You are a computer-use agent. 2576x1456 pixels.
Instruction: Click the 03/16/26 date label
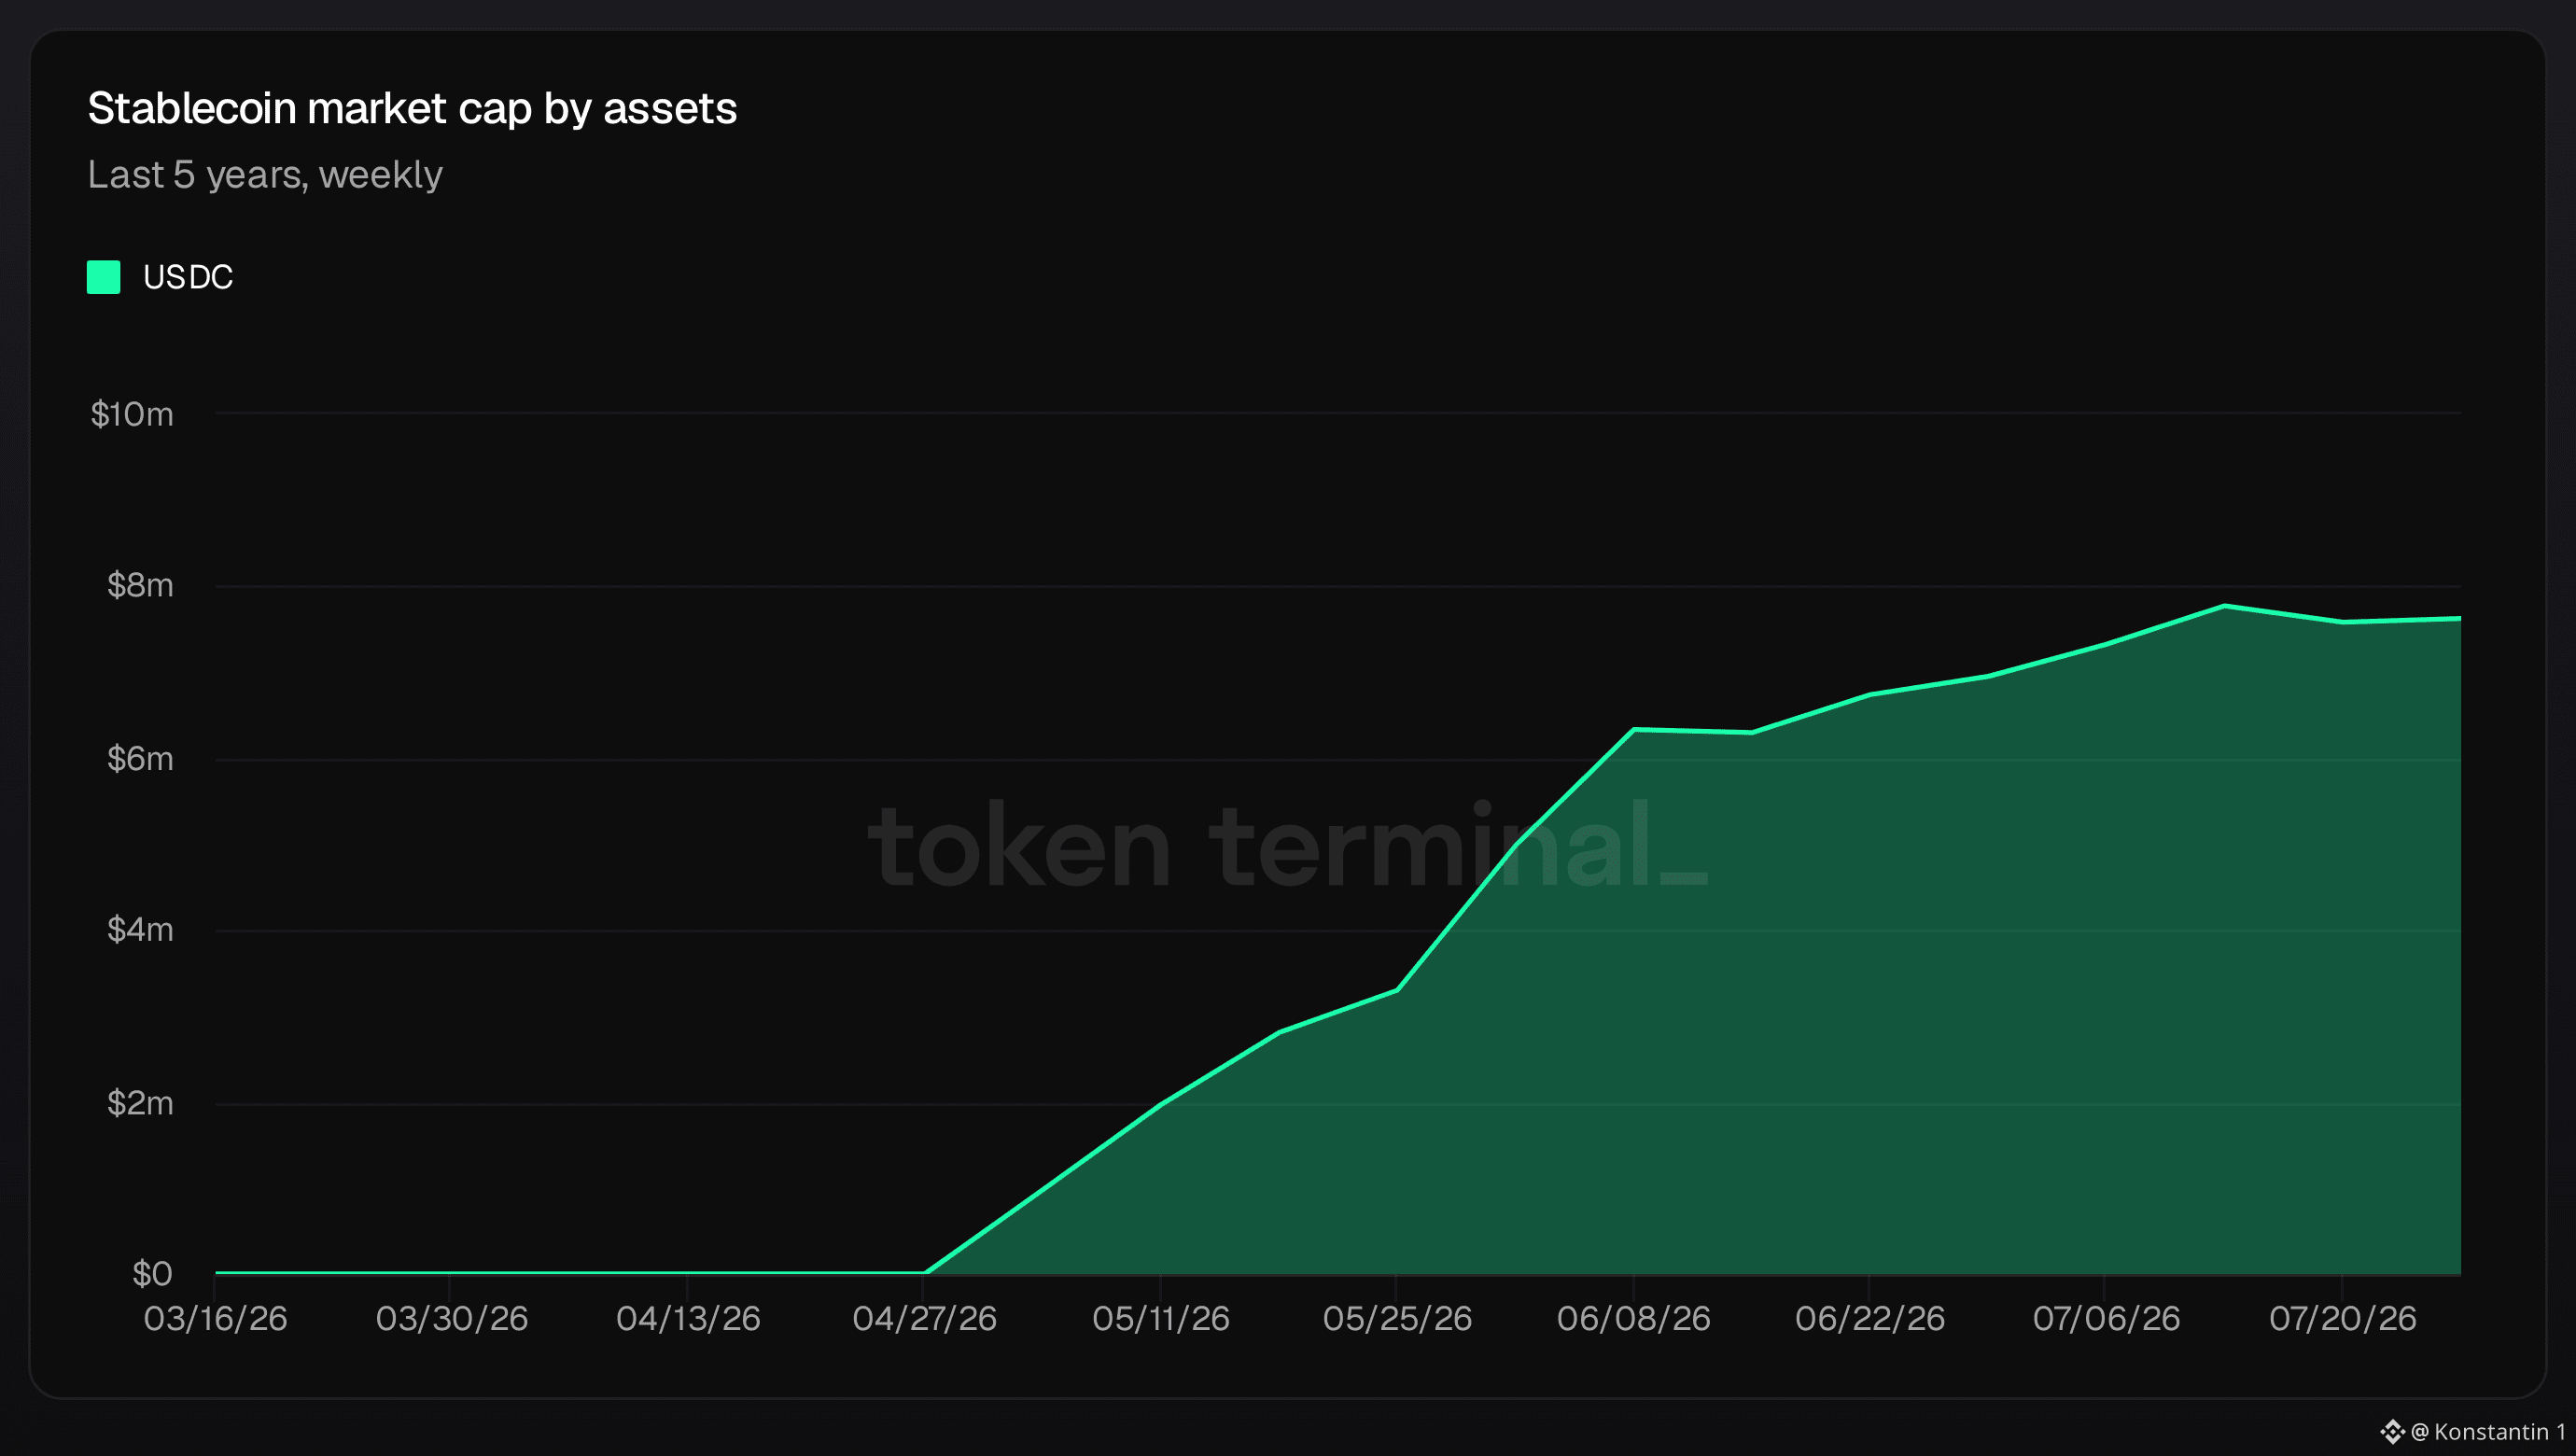215,1319
